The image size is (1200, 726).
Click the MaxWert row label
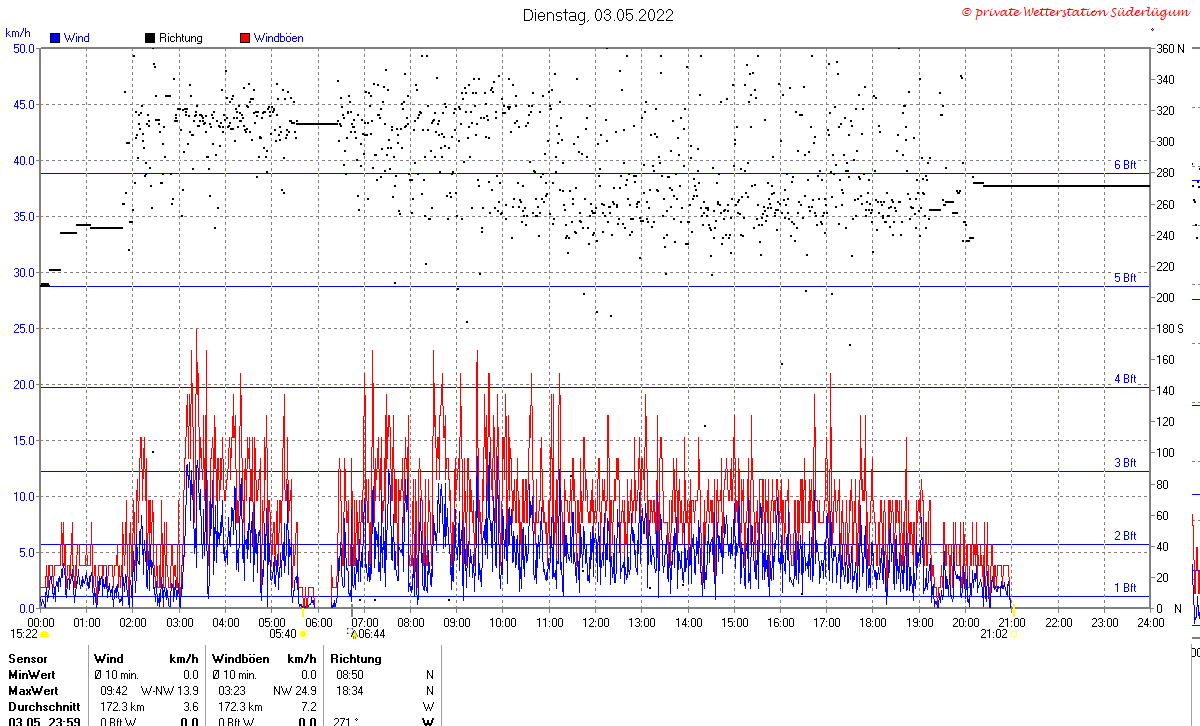click(x=33, y=691)
